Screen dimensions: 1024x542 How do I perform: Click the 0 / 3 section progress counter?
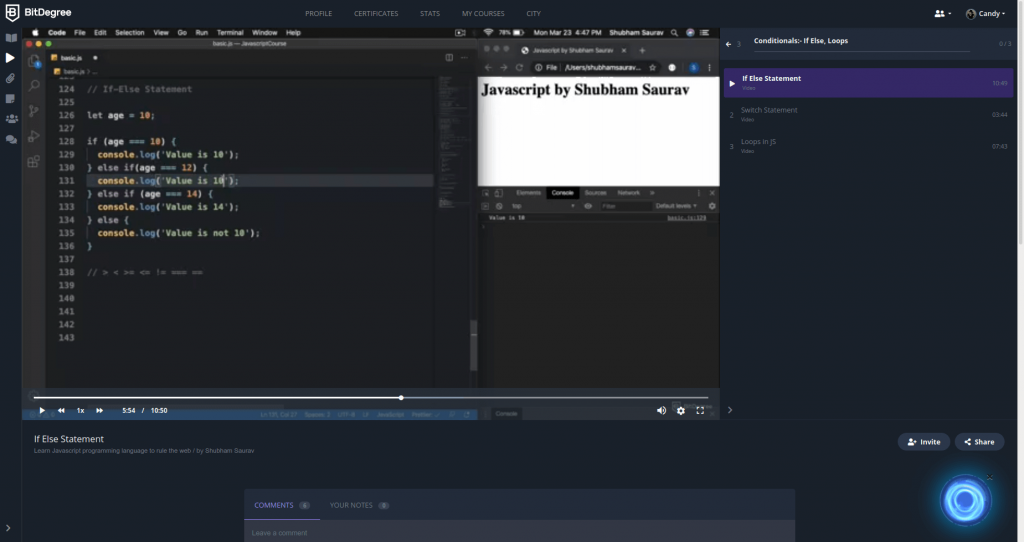coord(1004,44)
